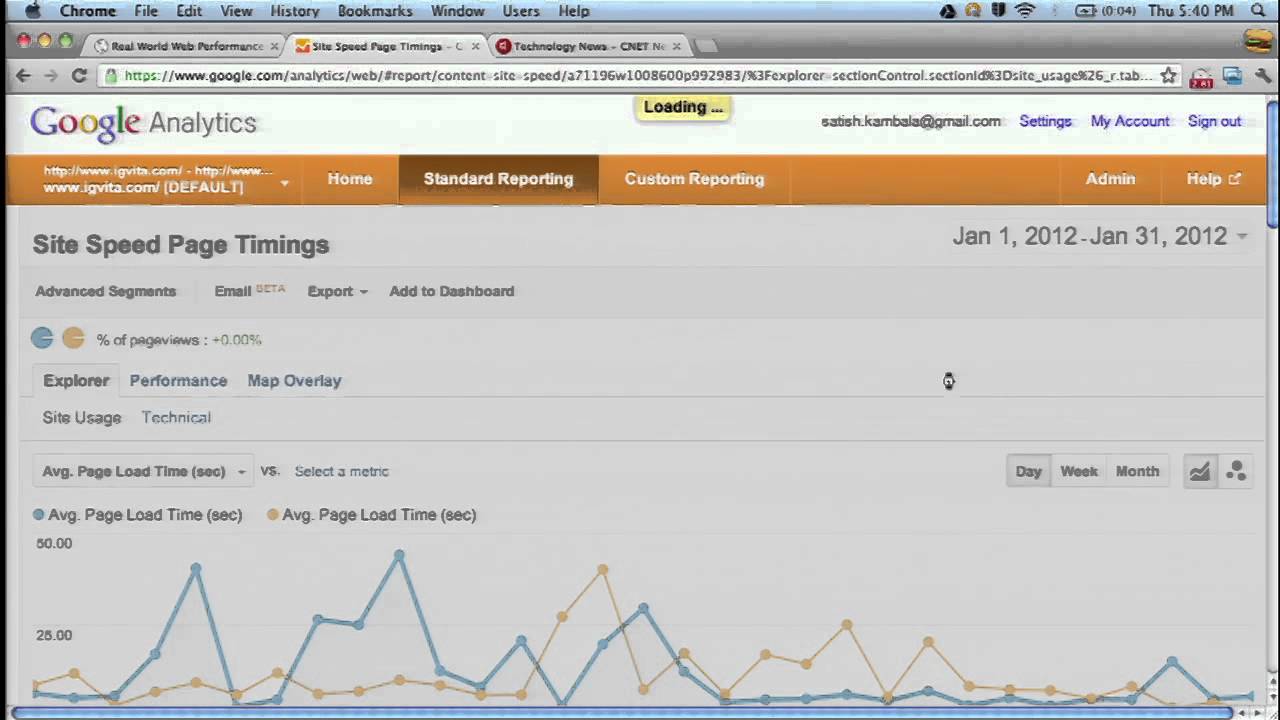The height and width of the screenshot is (720, 1280).
Task: Switch to the motion chart view icon
Action: click(x=1236, y=471)
